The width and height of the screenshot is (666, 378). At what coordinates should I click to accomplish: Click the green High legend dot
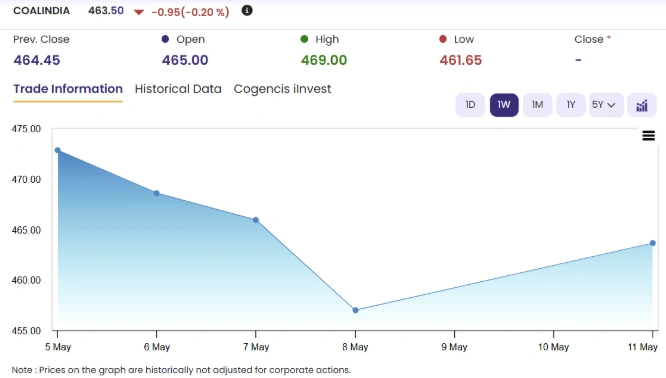[304, 39]
